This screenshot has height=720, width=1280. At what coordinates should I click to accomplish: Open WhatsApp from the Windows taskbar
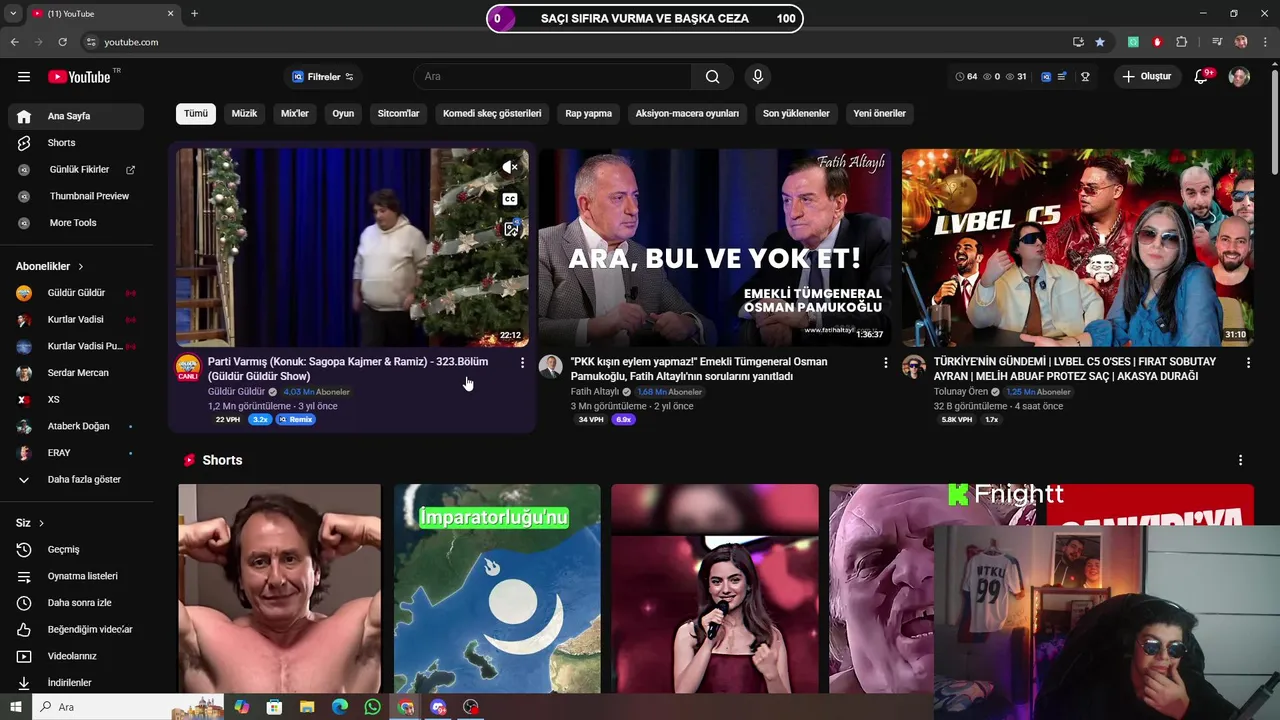coord(373,707)
